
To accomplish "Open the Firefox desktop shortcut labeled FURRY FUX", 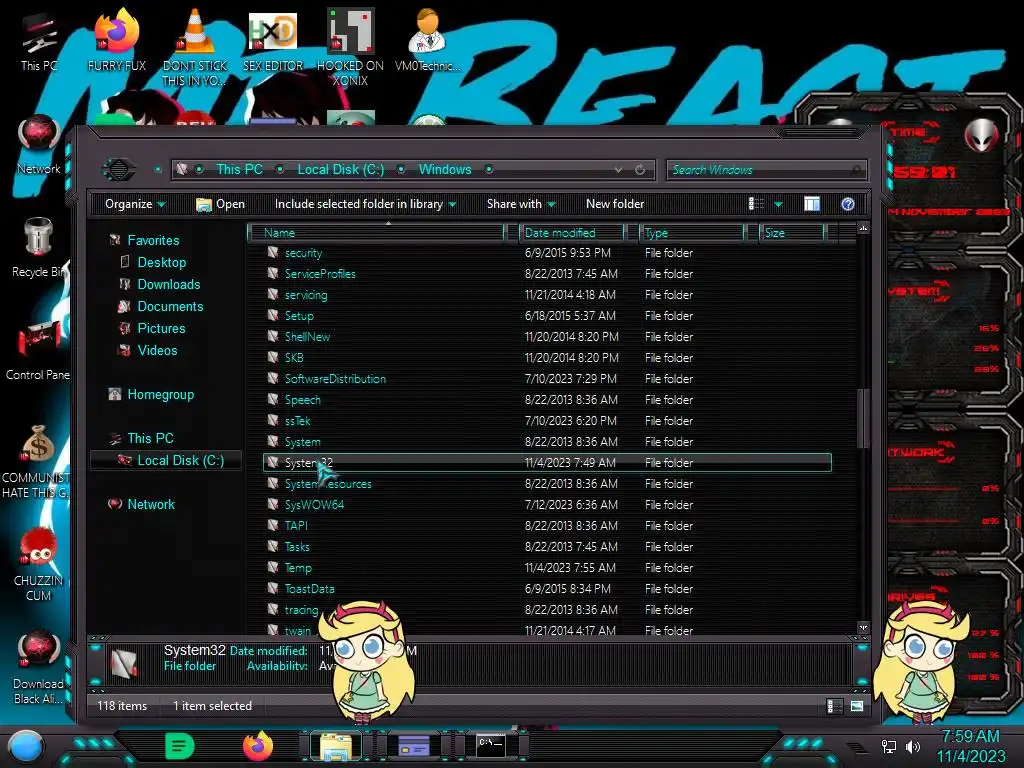I will 116,42.
